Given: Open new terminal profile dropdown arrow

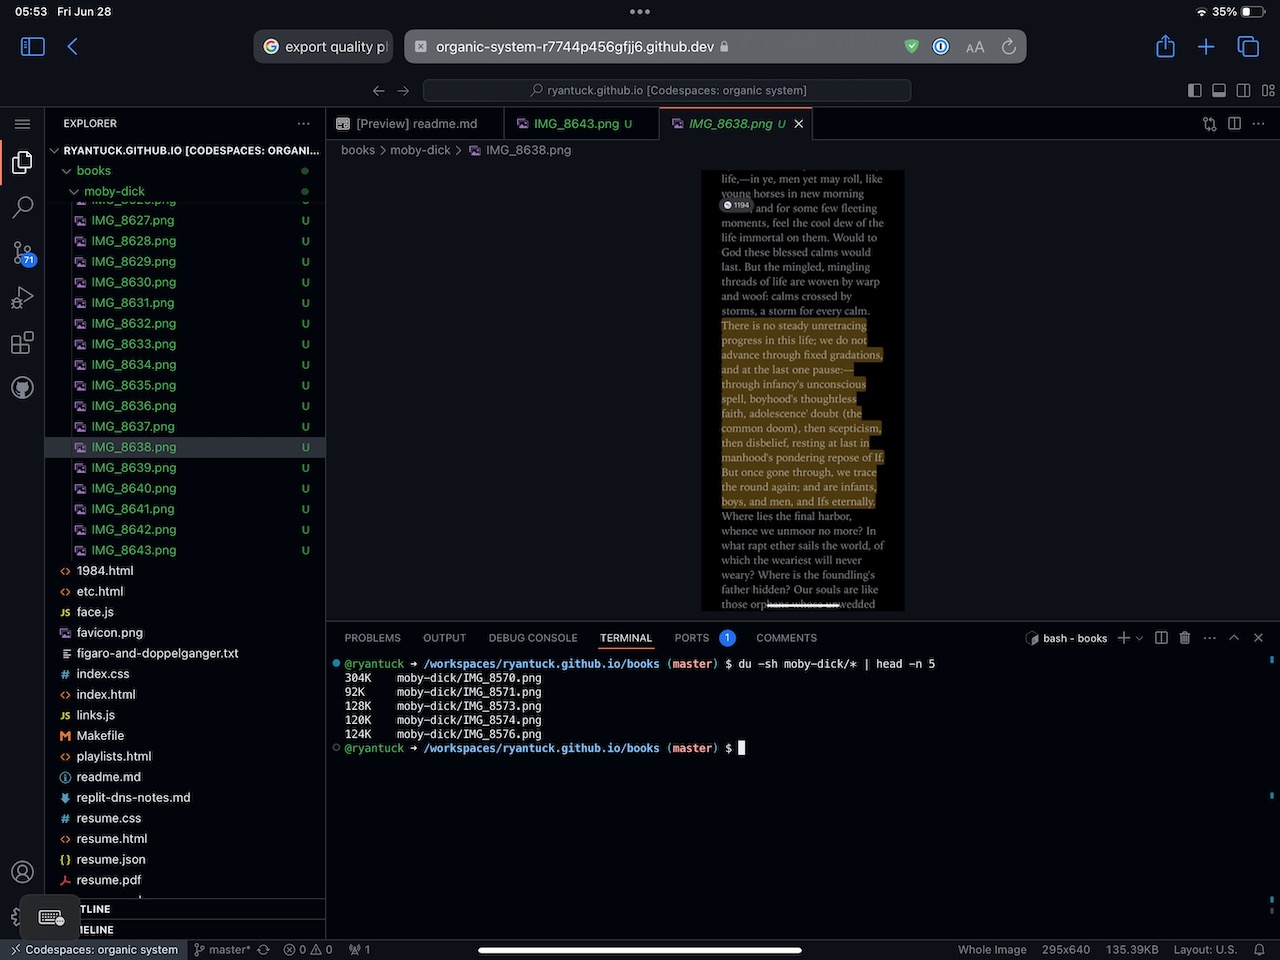Looking at the screenshot, I should pyautogui.click(x=1139, y=638).
